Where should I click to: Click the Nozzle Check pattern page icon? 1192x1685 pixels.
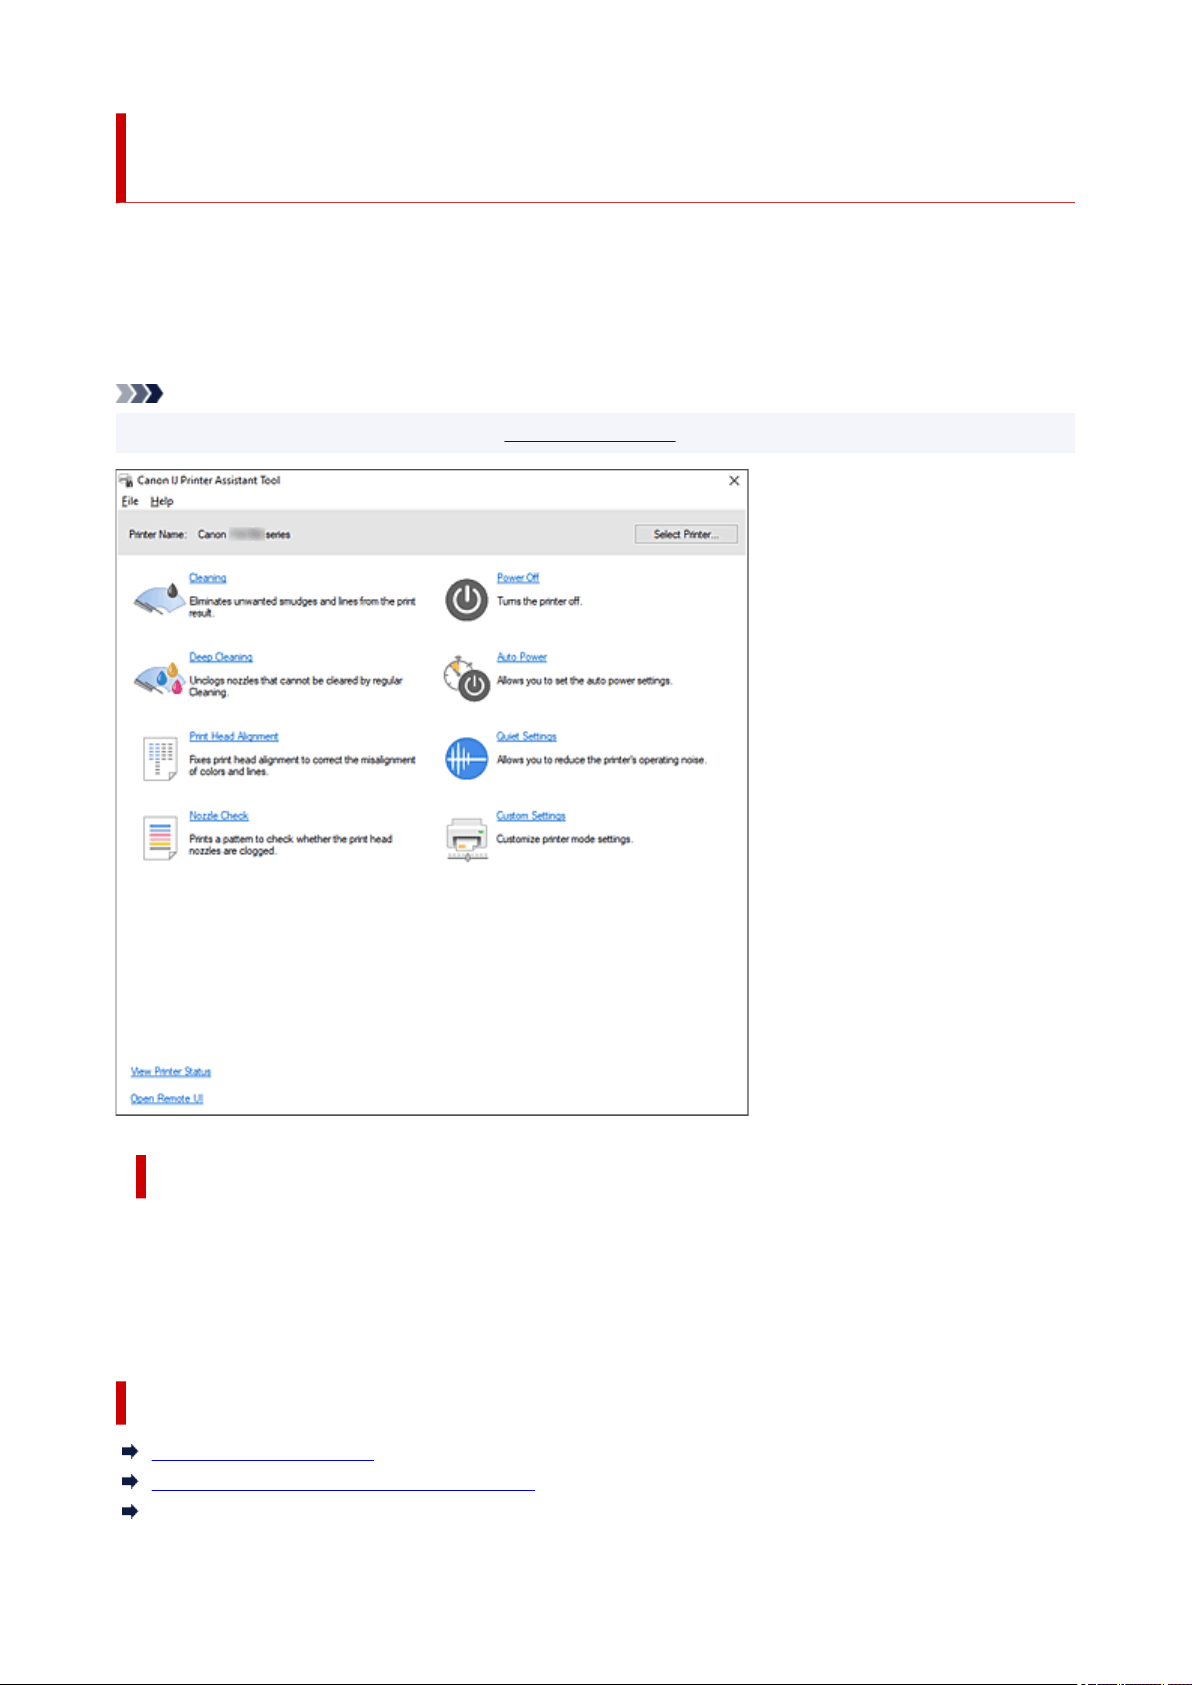160,838
